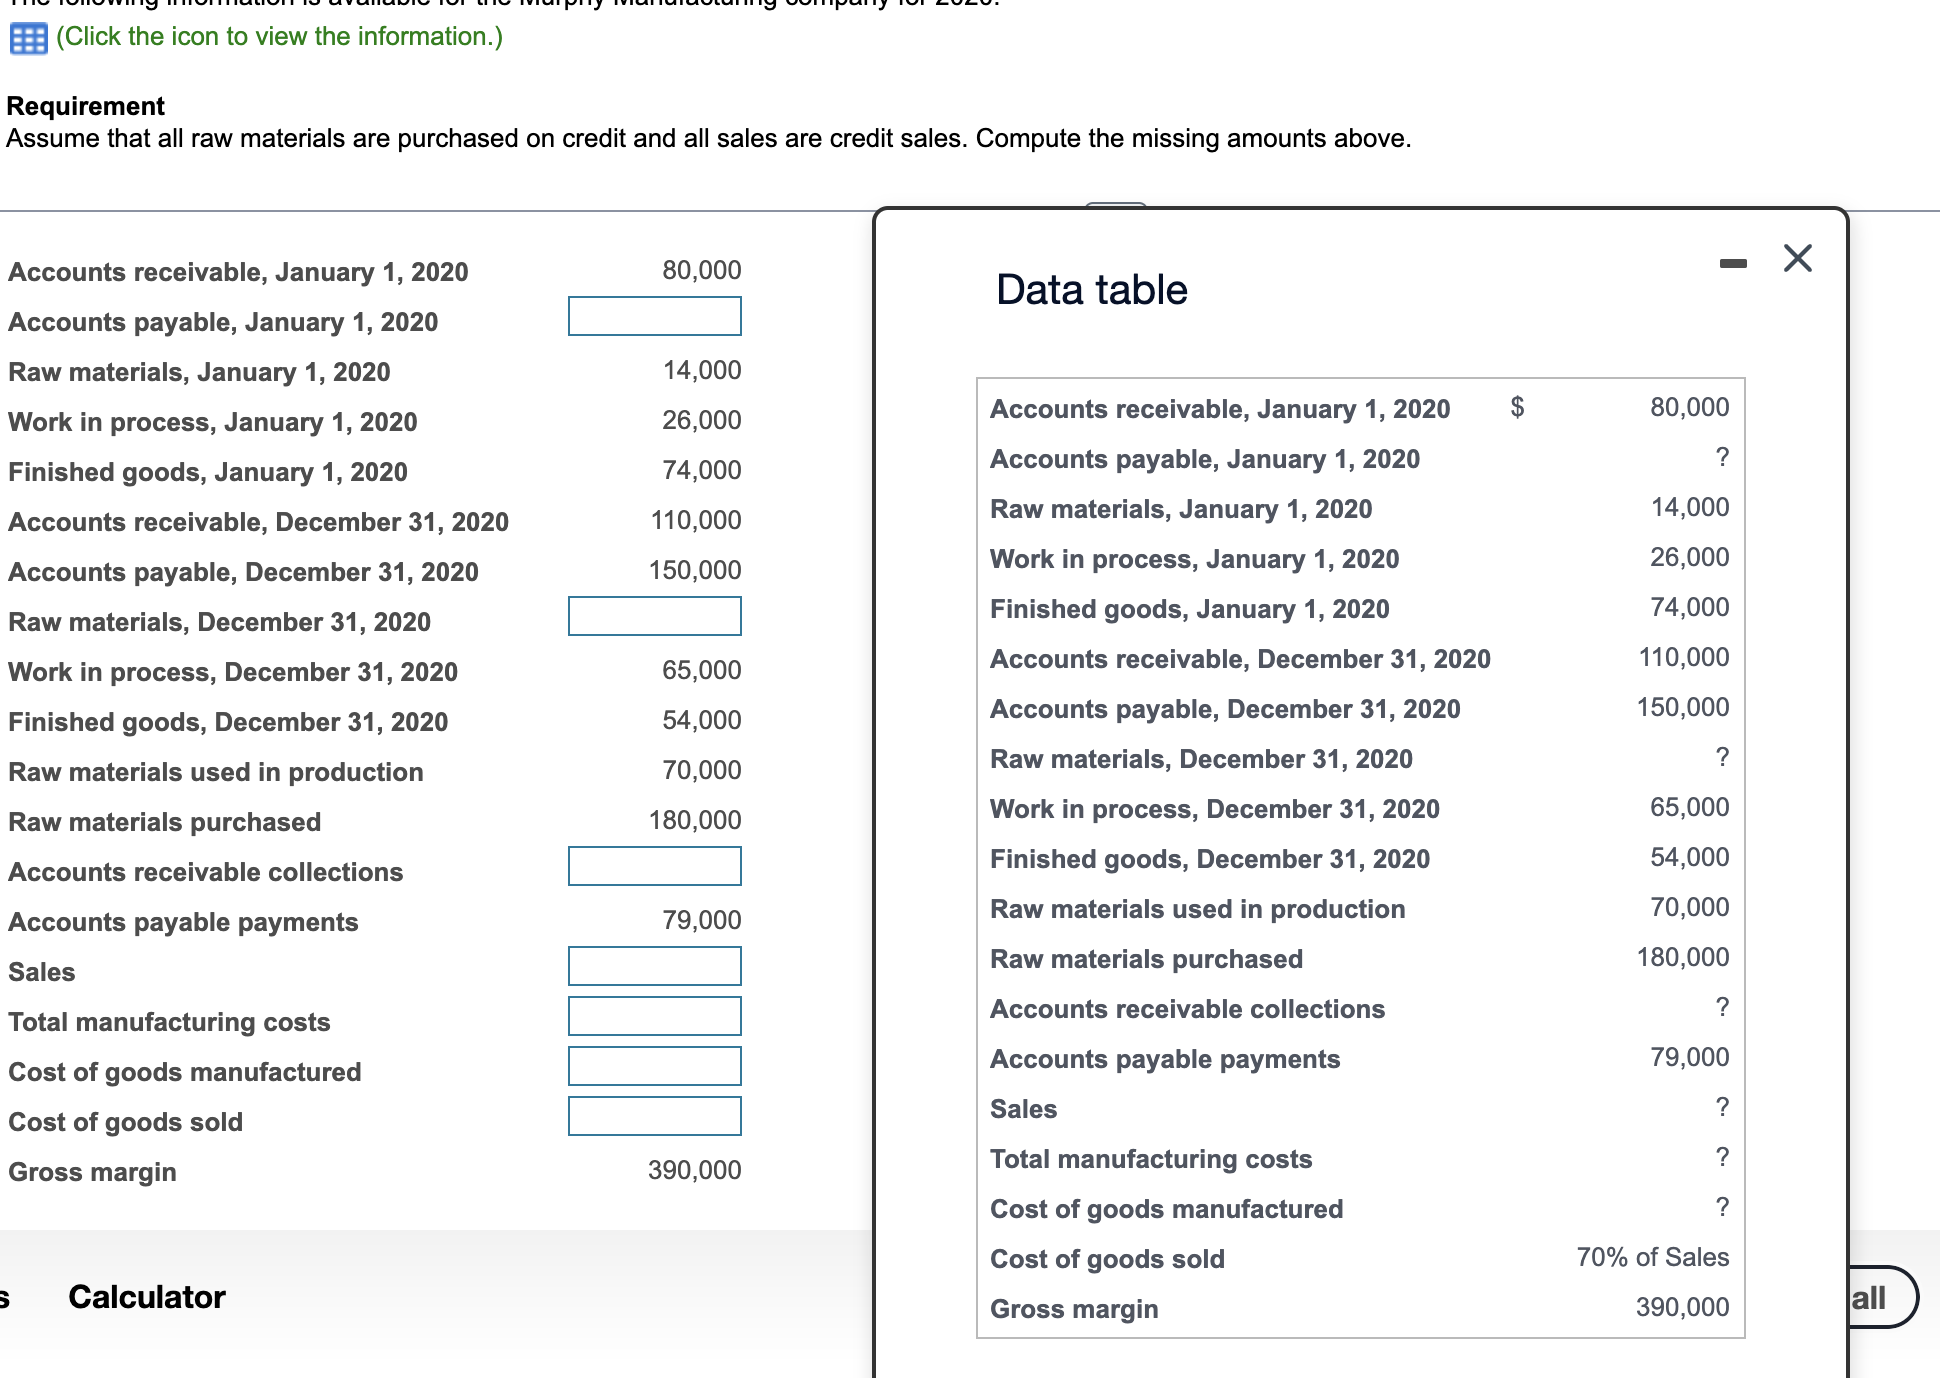
Task: Click the Requirement heading text
Action: point(86,106)
